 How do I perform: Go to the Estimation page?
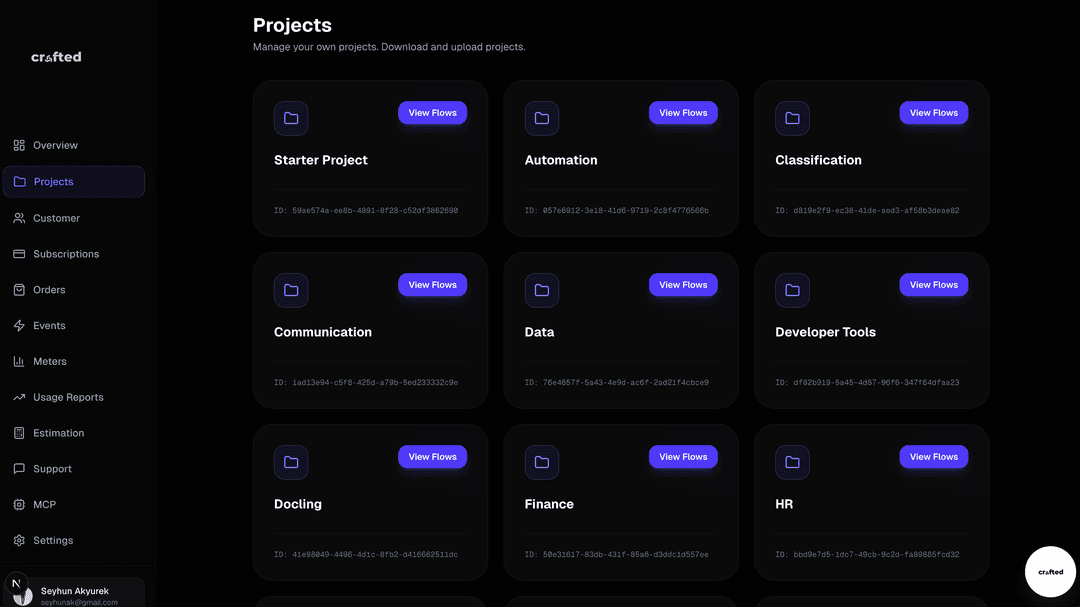point(58,433)
